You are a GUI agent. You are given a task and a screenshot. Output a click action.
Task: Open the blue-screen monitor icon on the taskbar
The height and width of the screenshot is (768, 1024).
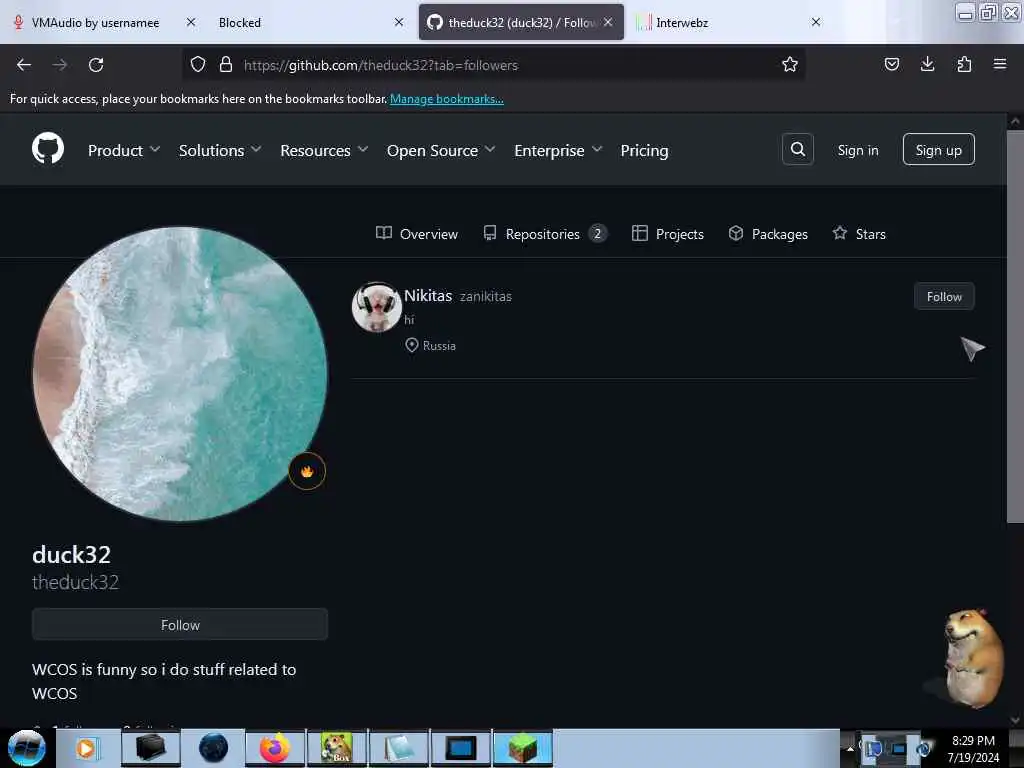coord(461,748)
